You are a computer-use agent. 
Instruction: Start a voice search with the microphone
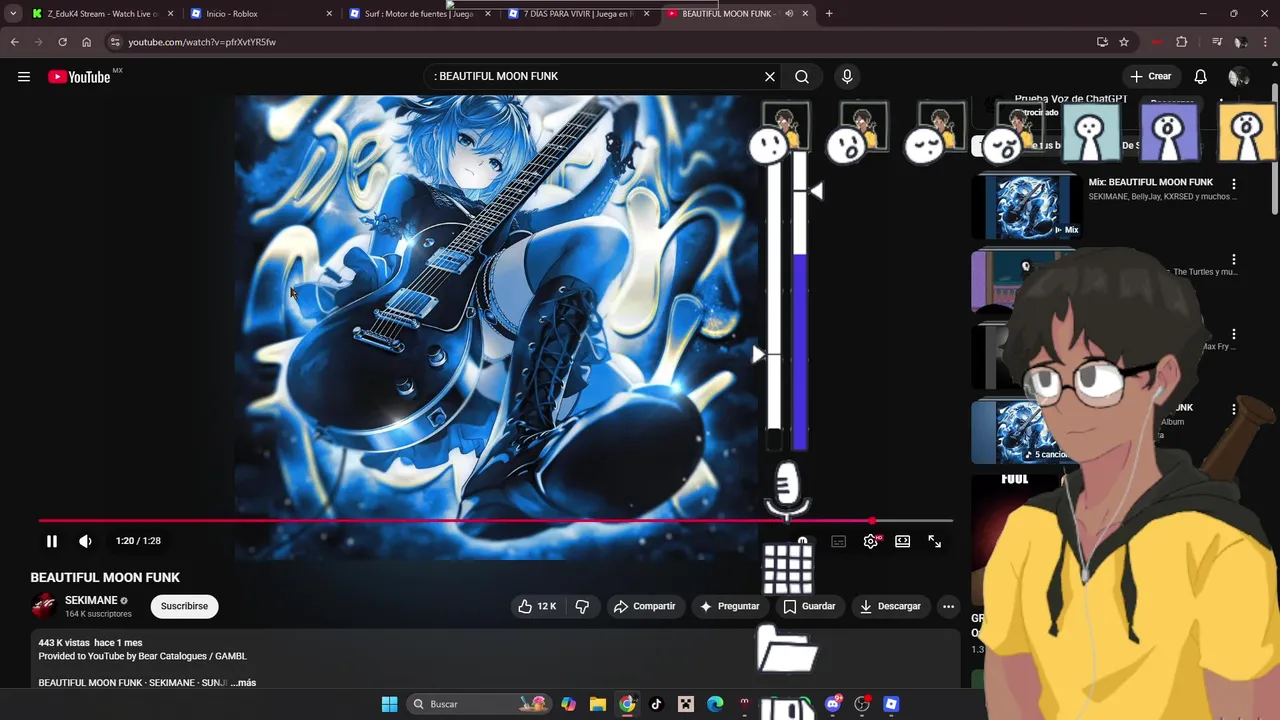tap(847, 77)
